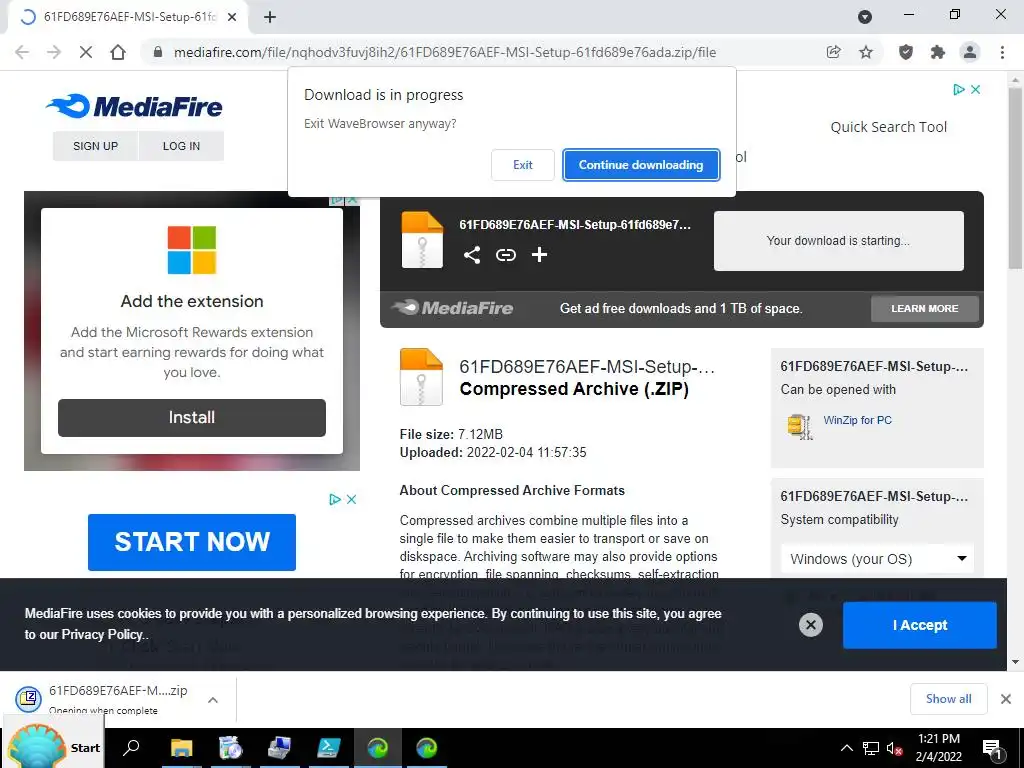This screenshot has height=768, width=1024.
Task: Open browser three-dot menu
Action: point(1002,52)
